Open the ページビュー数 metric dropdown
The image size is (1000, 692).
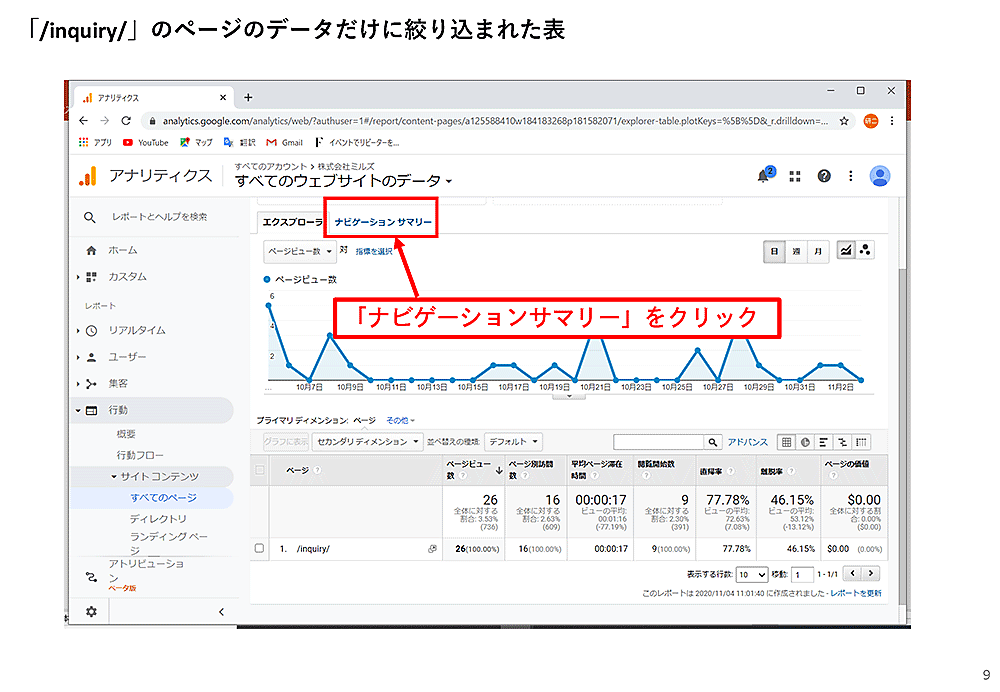point(299,252)
